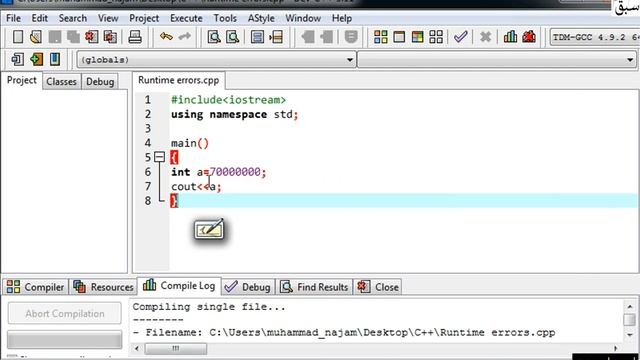640x360 pixels.
Task: Open the Tools menu
Action: tap(225, 18)
